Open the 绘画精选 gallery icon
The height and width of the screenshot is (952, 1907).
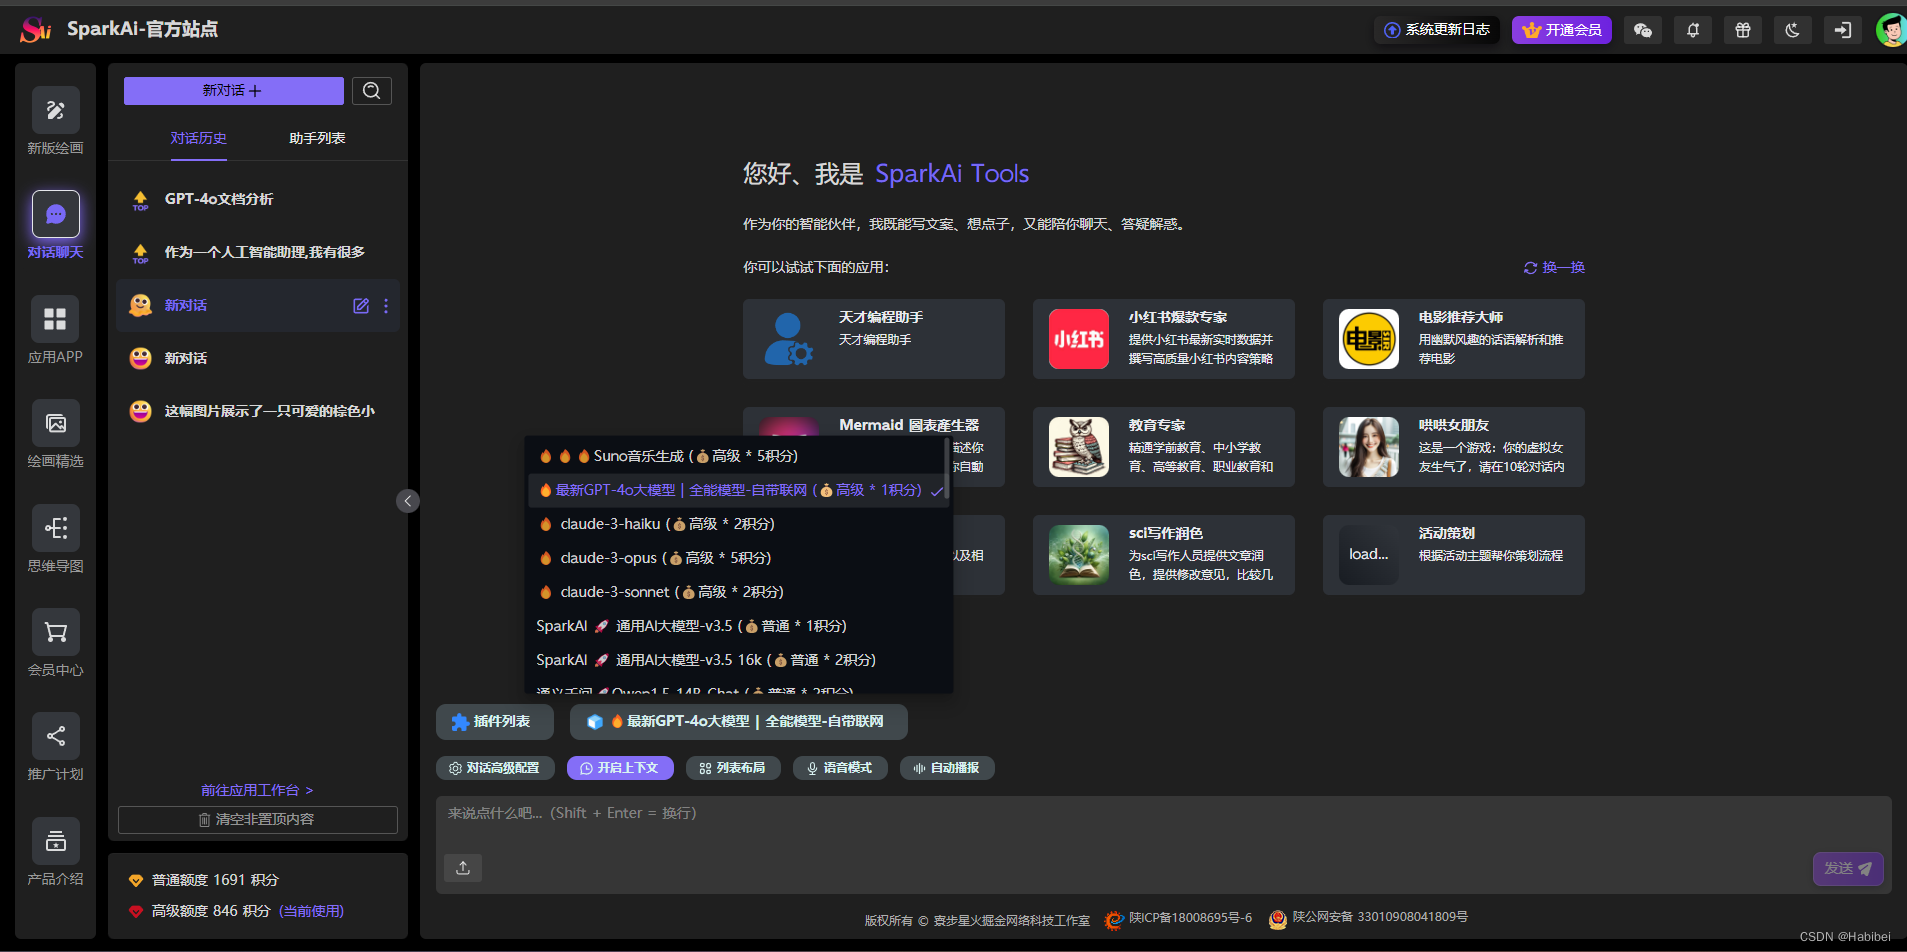point(55,423)
